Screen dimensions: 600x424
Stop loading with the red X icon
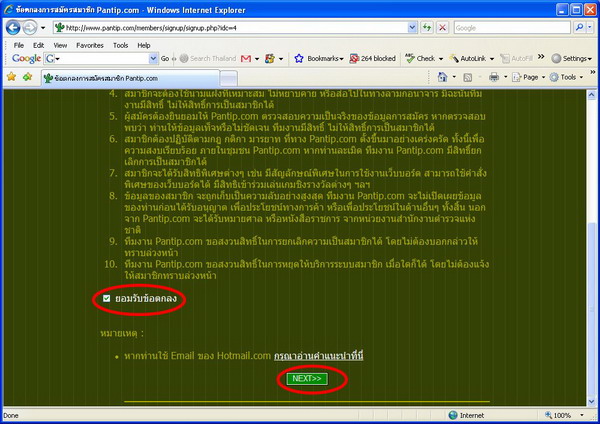pyautogui.click(x=442, y=28)
